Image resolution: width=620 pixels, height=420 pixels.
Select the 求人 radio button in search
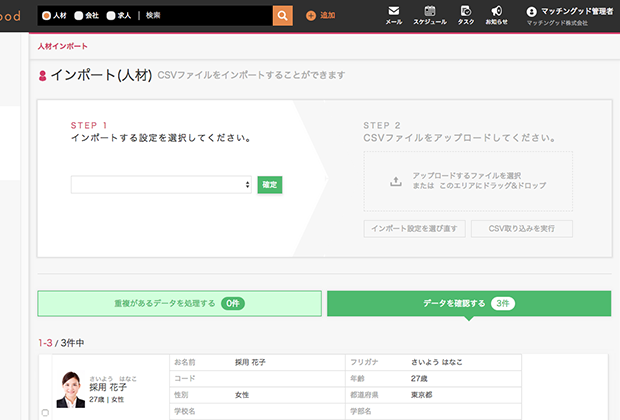pos(111,15)
